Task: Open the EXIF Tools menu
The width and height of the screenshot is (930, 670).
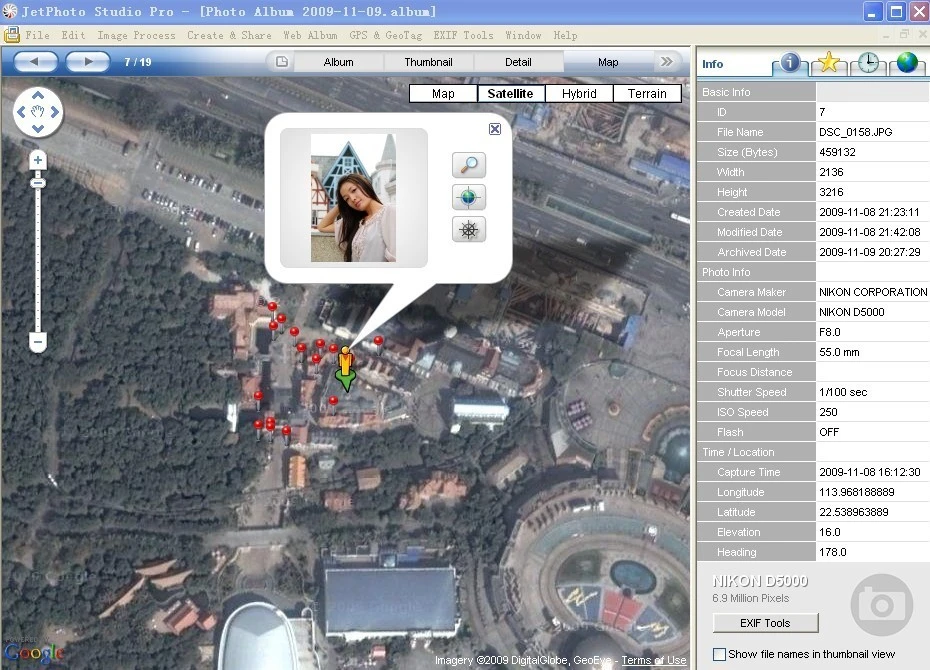Action: [x=463, y=36]
